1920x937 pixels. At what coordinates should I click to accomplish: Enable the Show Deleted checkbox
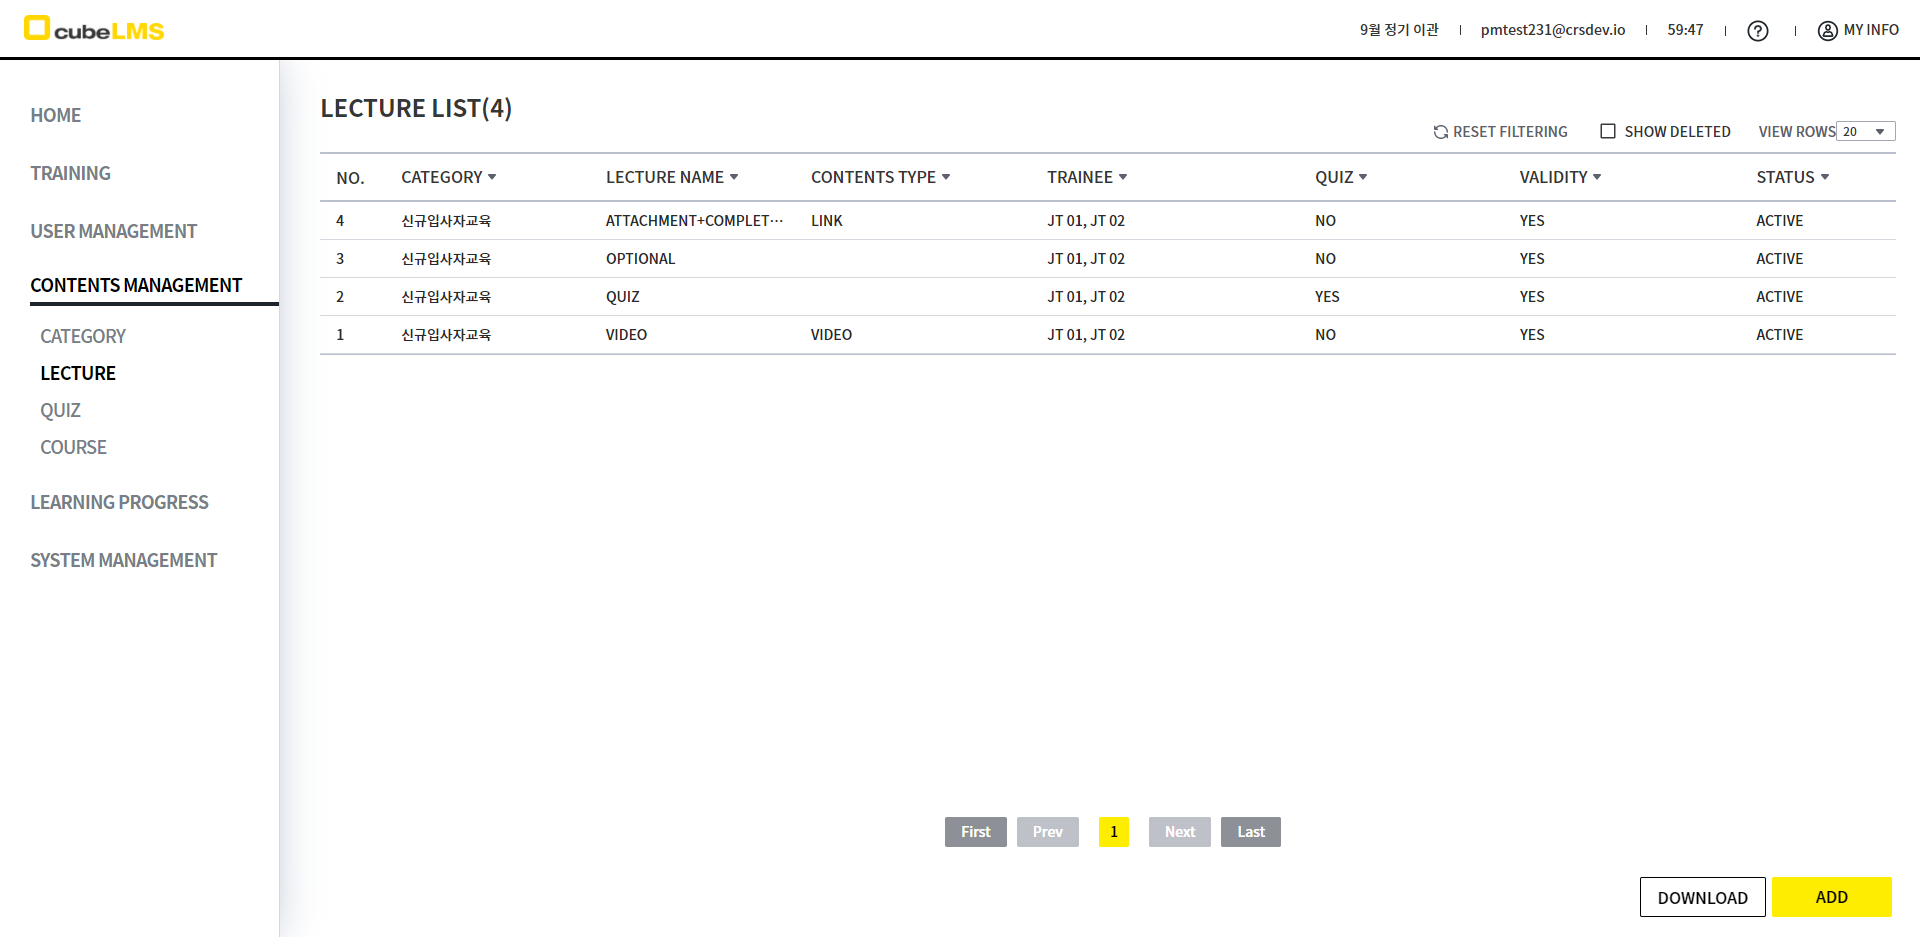[1608, 131]
